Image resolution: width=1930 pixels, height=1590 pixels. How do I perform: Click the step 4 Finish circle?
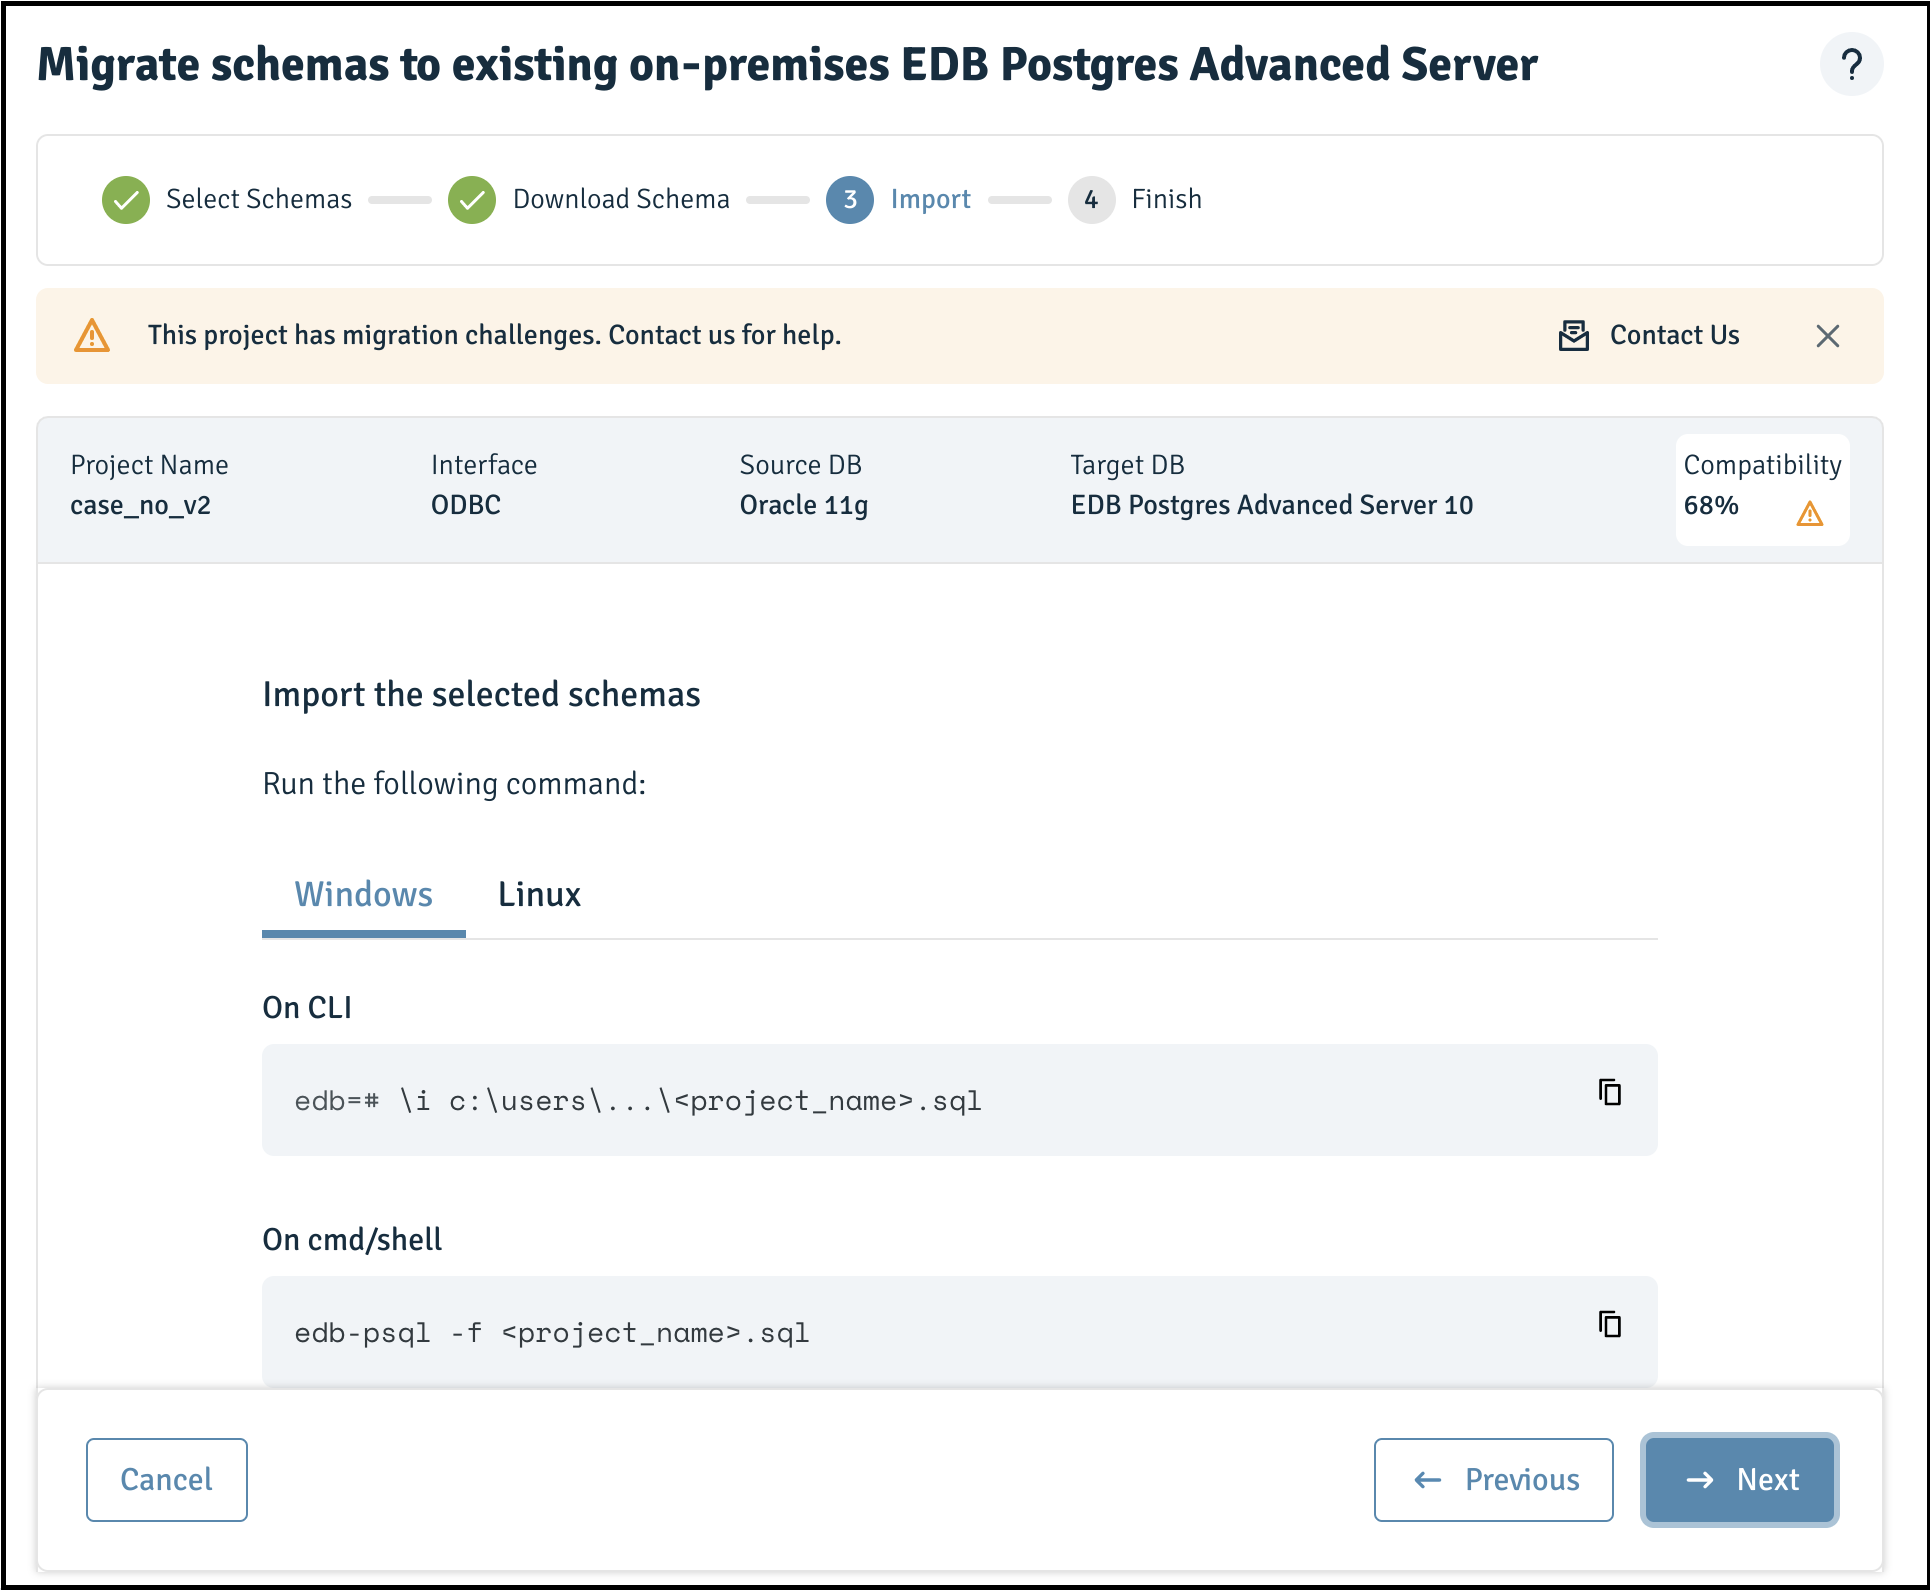click(1091, 200)
